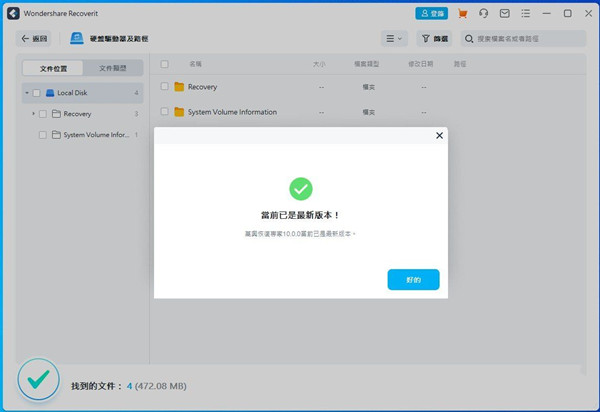The width and height of the screenshot is (600, 412).
Task: Click the Recovery tree folder icon
Action: [x=56, y=114]
